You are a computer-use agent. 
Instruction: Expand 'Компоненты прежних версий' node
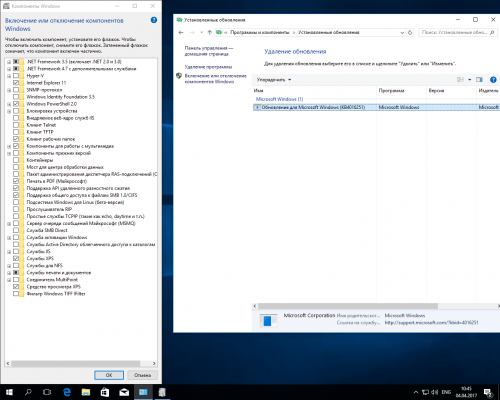(9, 153)
